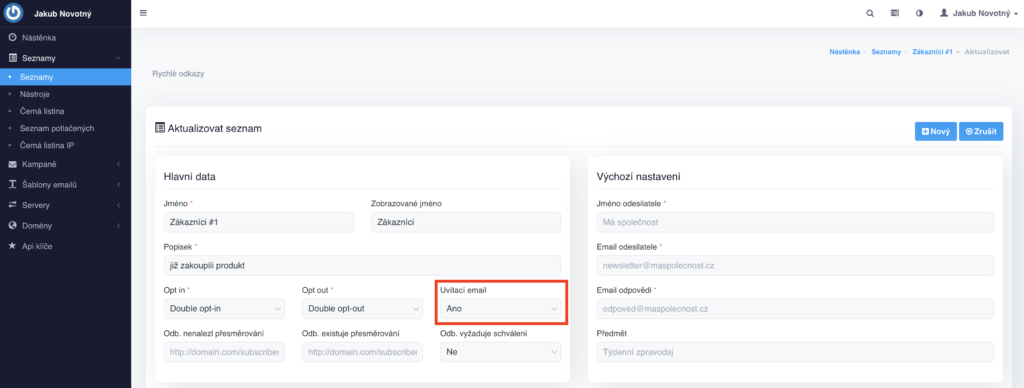Click the Email odesílatele field
The image size is (1024, 388).
coord(795,265)
